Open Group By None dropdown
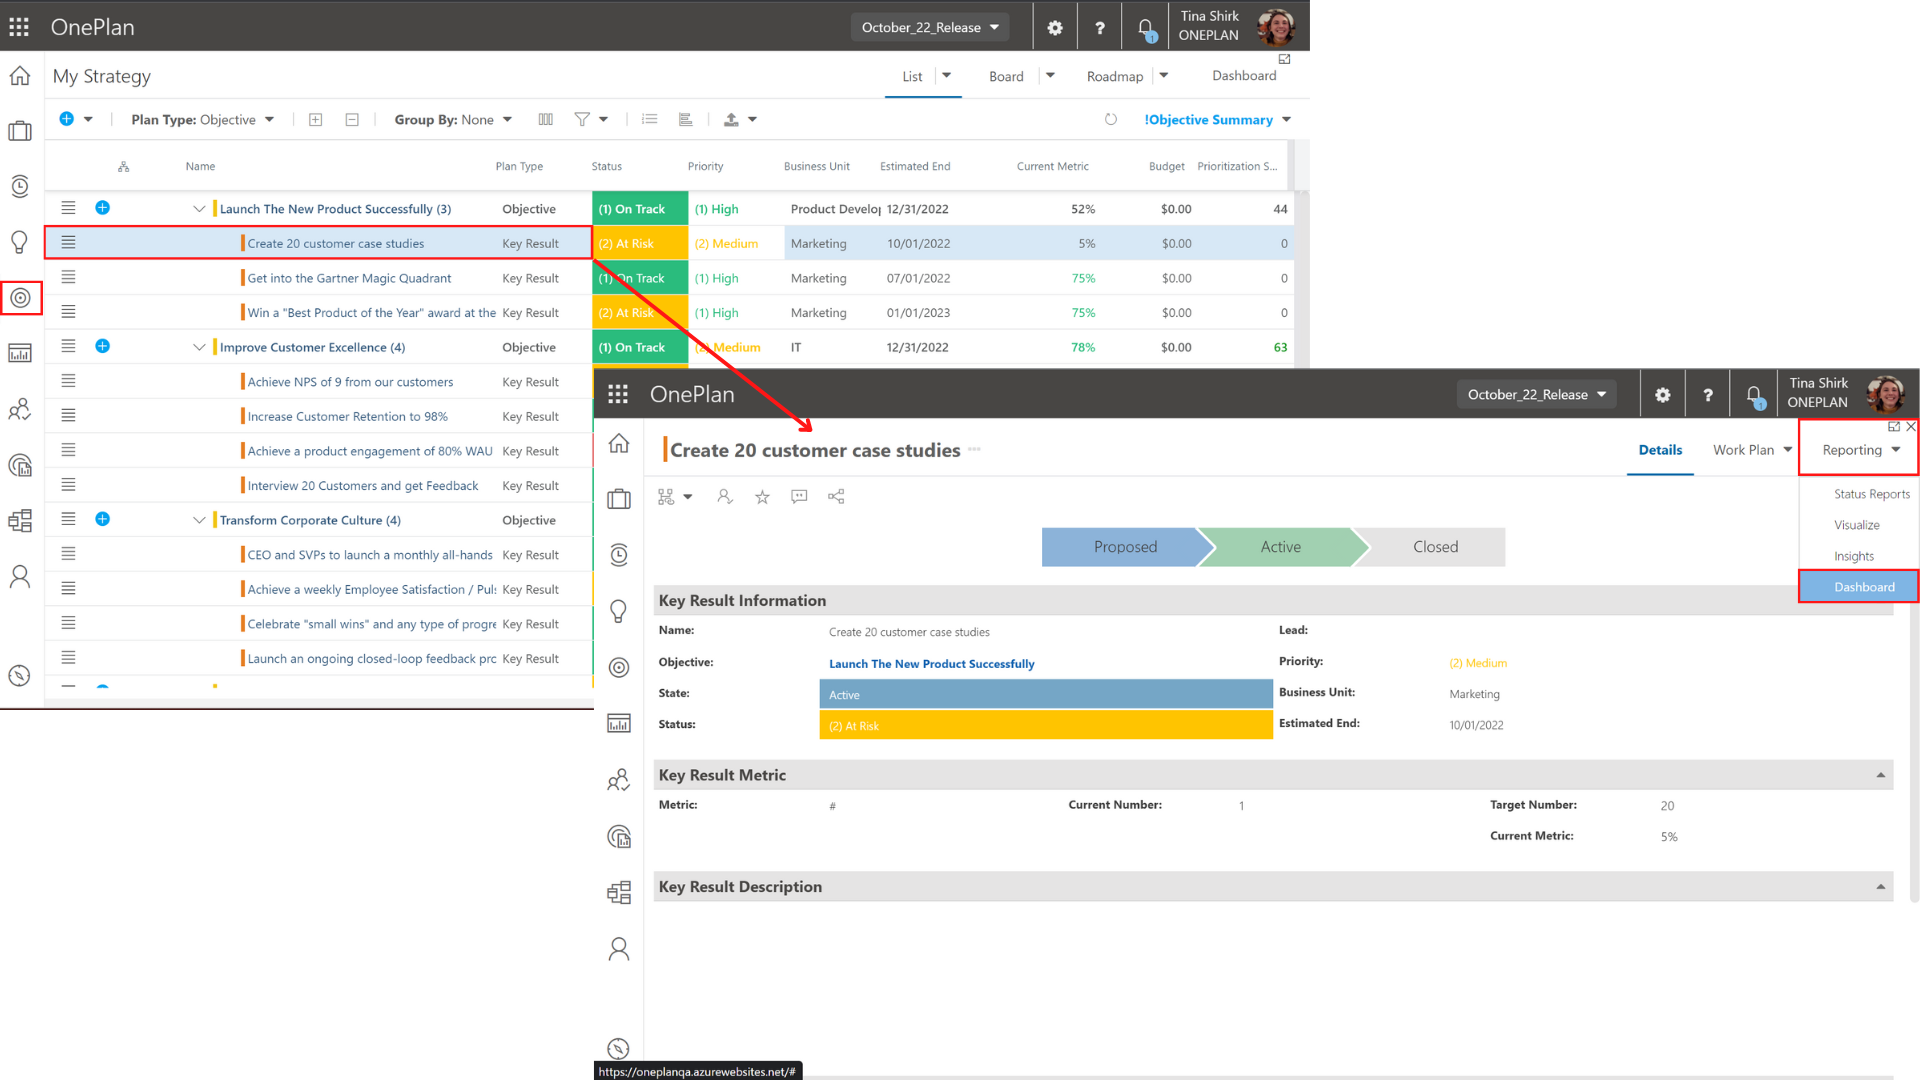 point(453,119)
